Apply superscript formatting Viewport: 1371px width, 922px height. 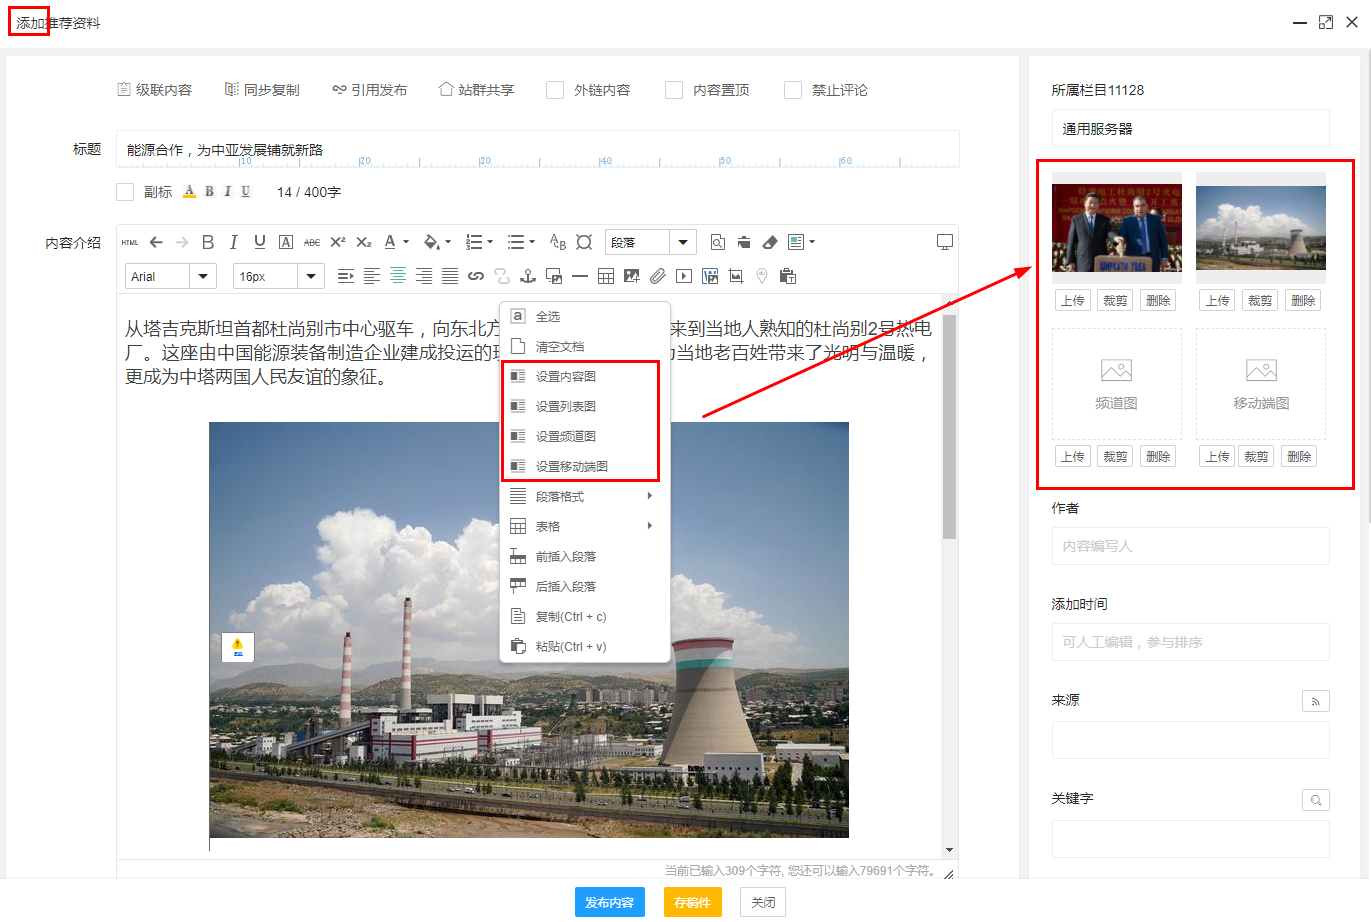[x=338, y=242]
